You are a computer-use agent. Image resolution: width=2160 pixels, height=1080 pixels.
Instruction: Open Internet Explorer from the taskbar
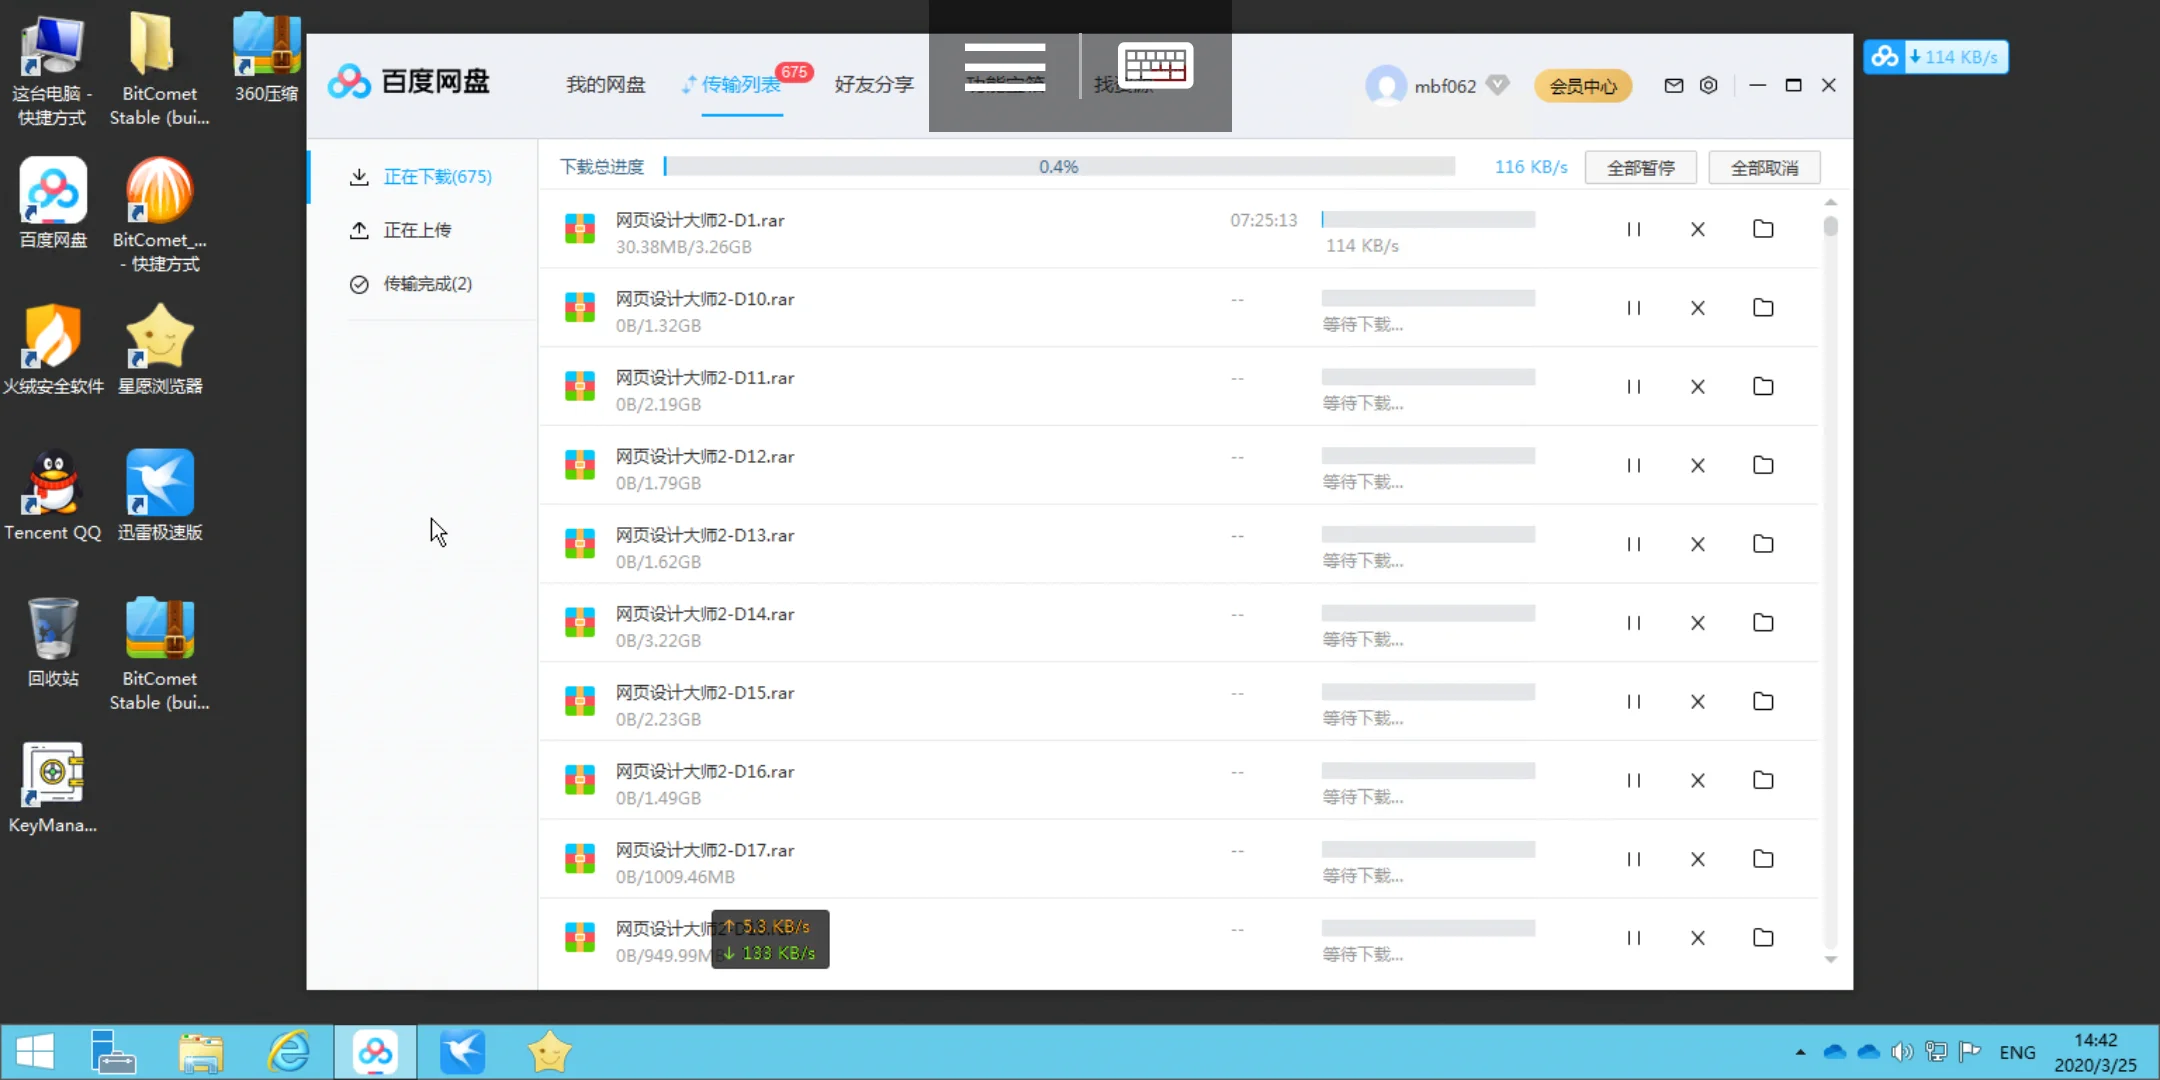(288, 1051)
